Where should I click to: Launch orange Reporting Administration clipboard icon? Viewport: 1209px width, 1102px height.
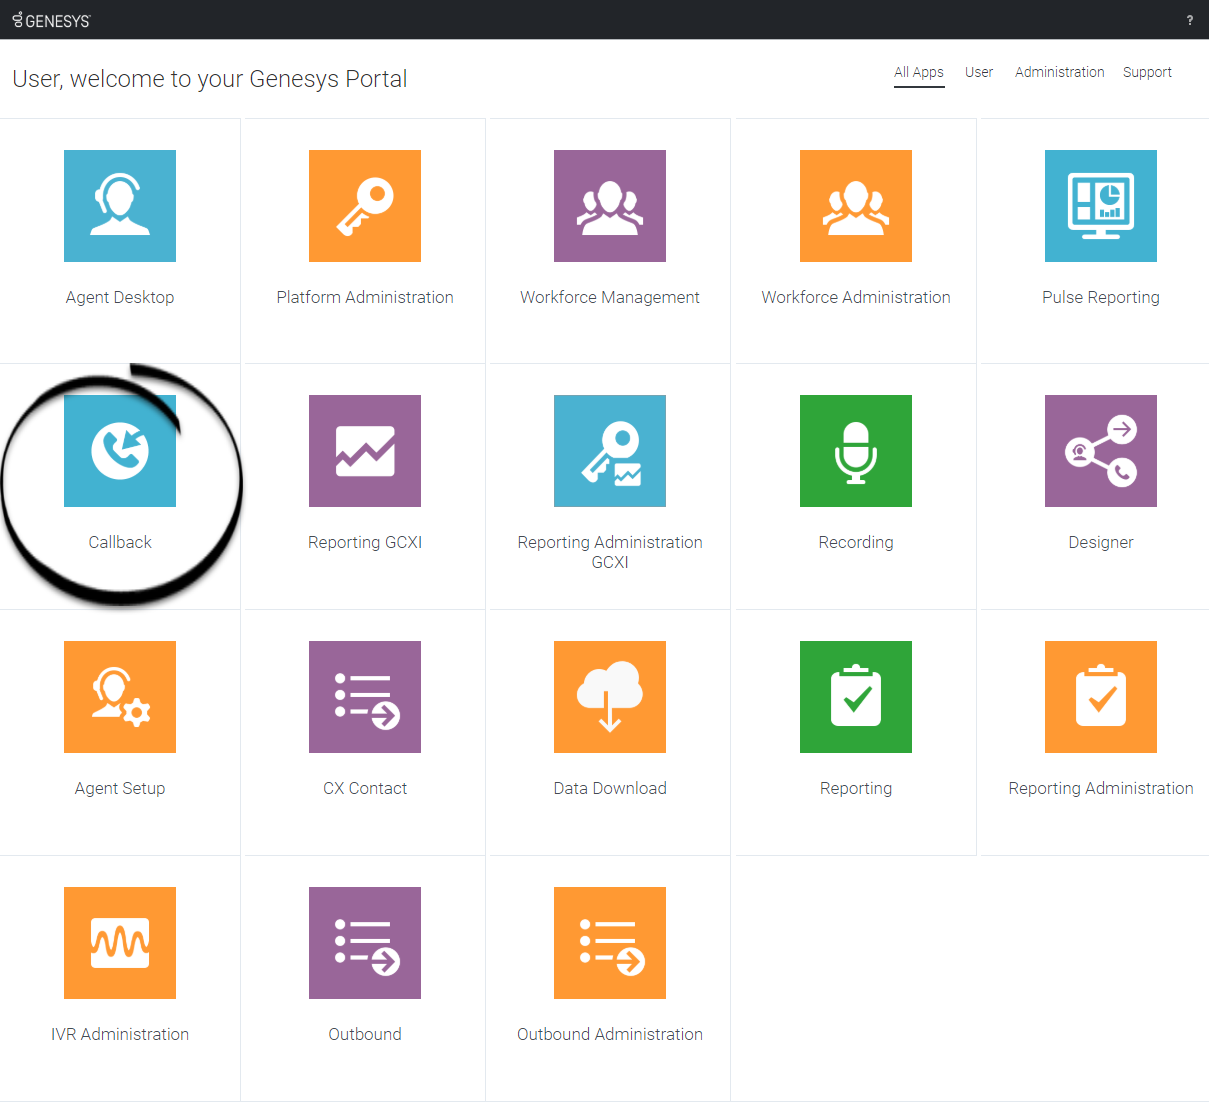pos(1101,697)
